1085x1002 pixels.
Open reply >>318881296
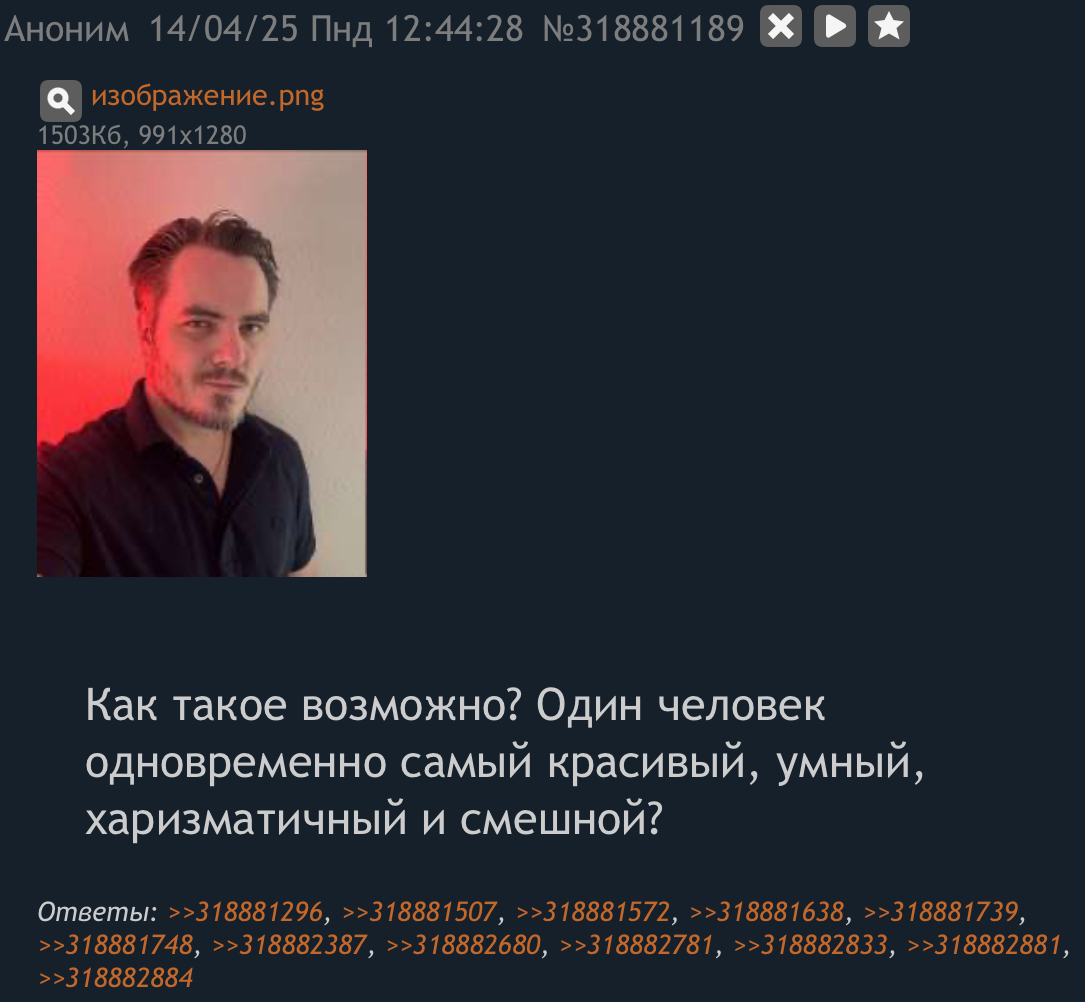246,912
